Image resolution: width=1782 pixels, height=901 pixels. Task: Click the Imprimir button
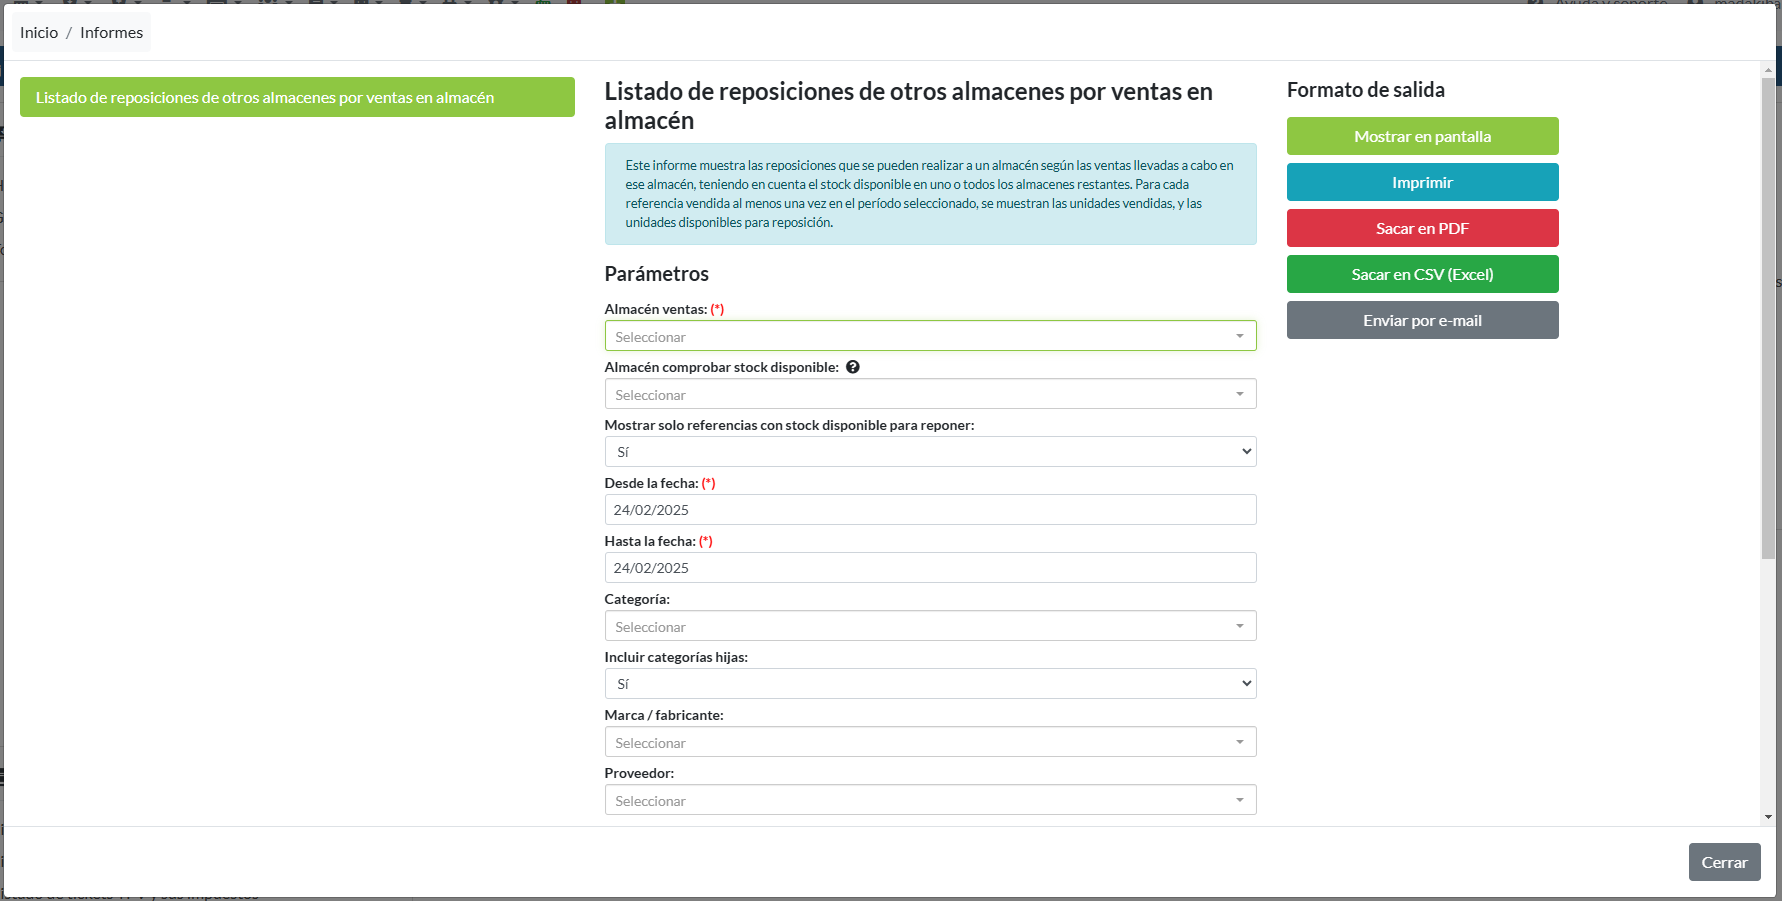[1422, 182]
